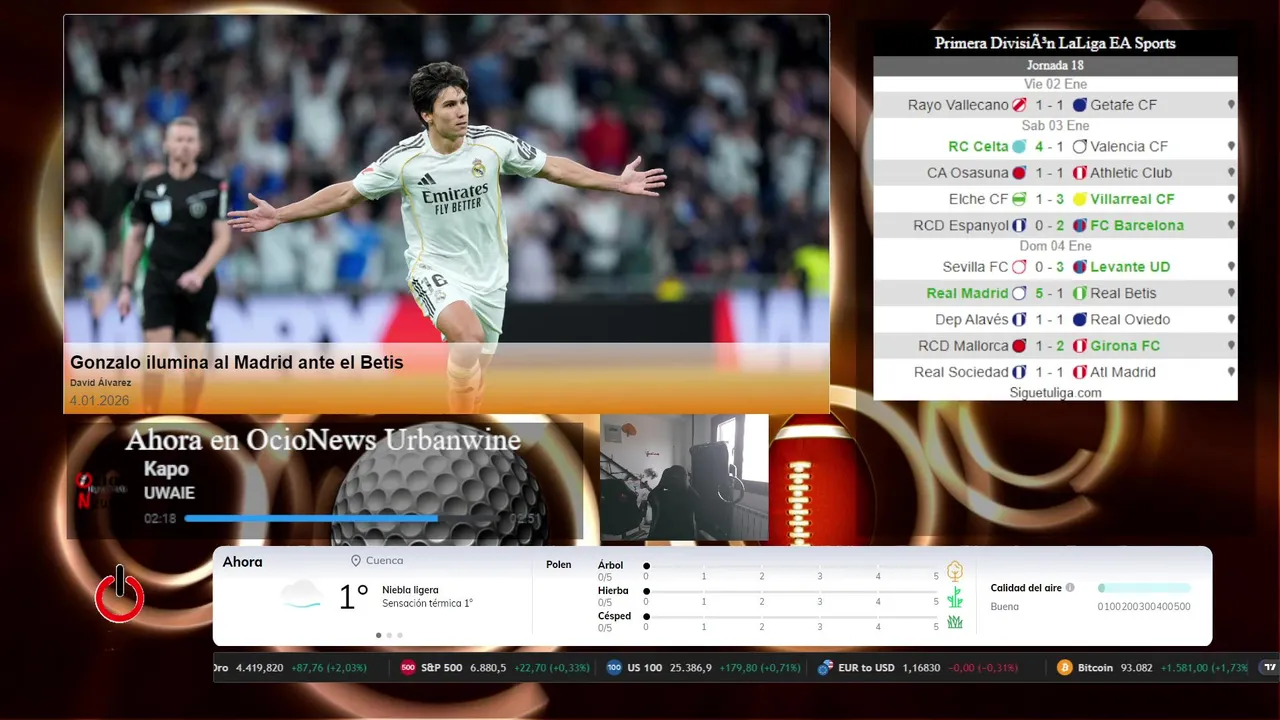
Task: Click the RC Celta team crest
Action: [1019, 146]
